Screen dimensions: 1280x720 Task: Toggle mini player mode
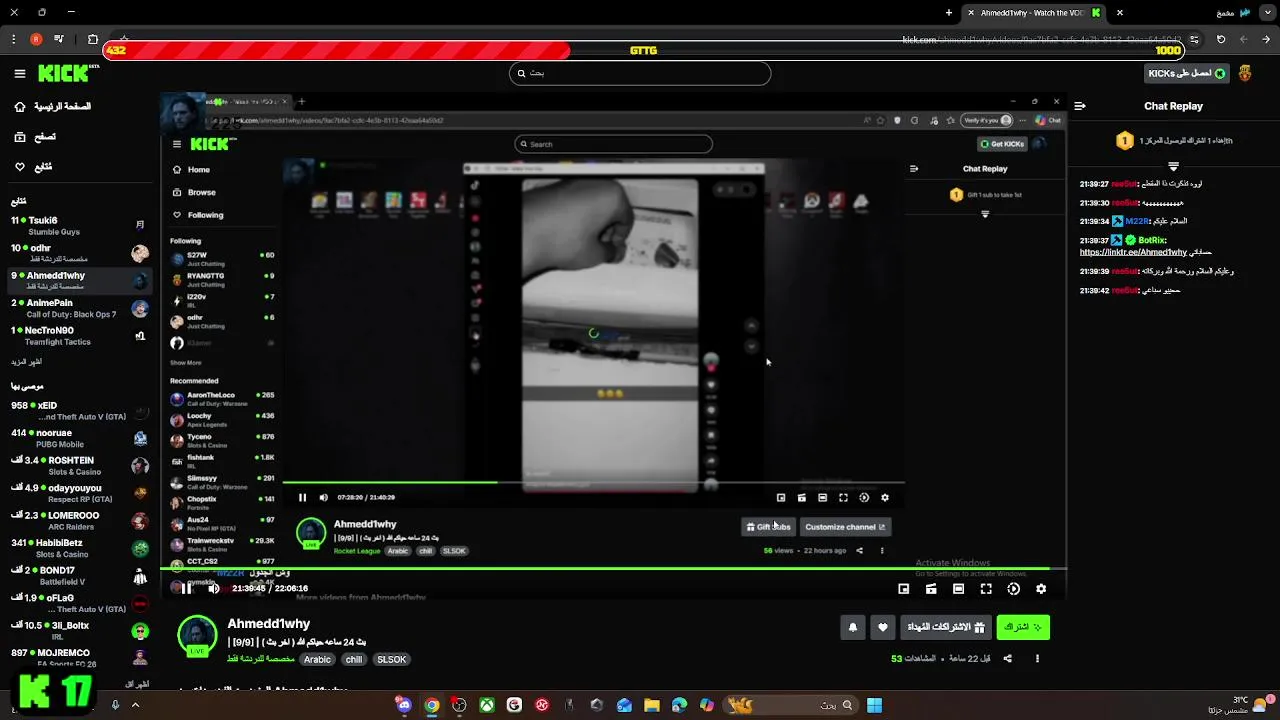click(x=904, y=589)
